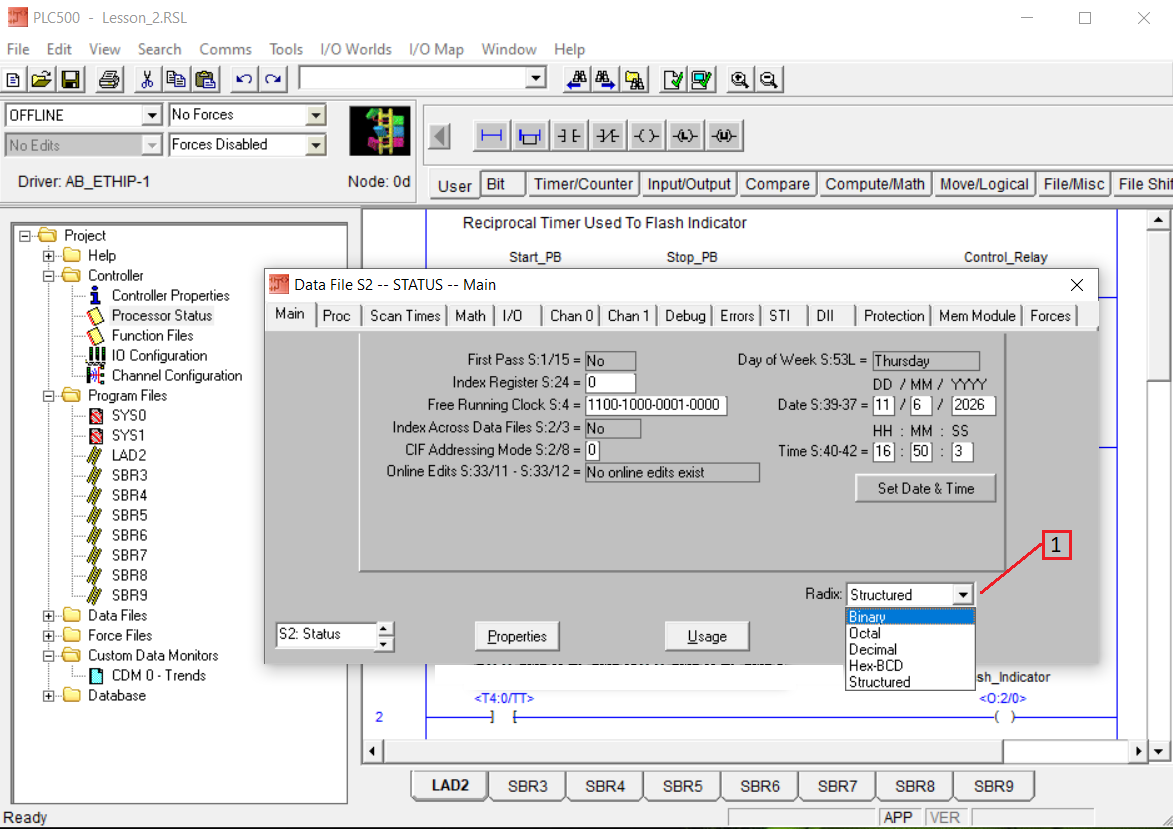The image size is (1173, 829).
Task: Insert an Examine If Closed contact
Action: tap(569, 135)
